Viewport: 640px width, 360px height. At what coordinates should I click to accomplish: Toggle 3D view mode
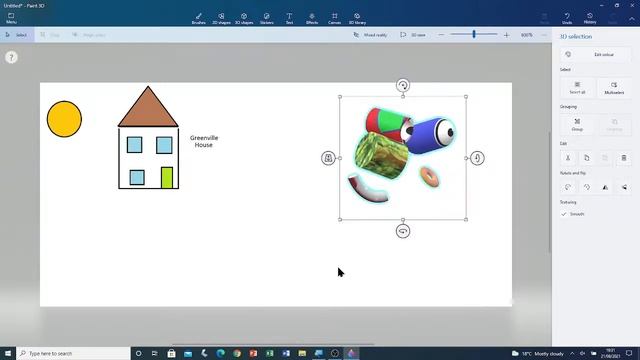[x=413, y=35]
